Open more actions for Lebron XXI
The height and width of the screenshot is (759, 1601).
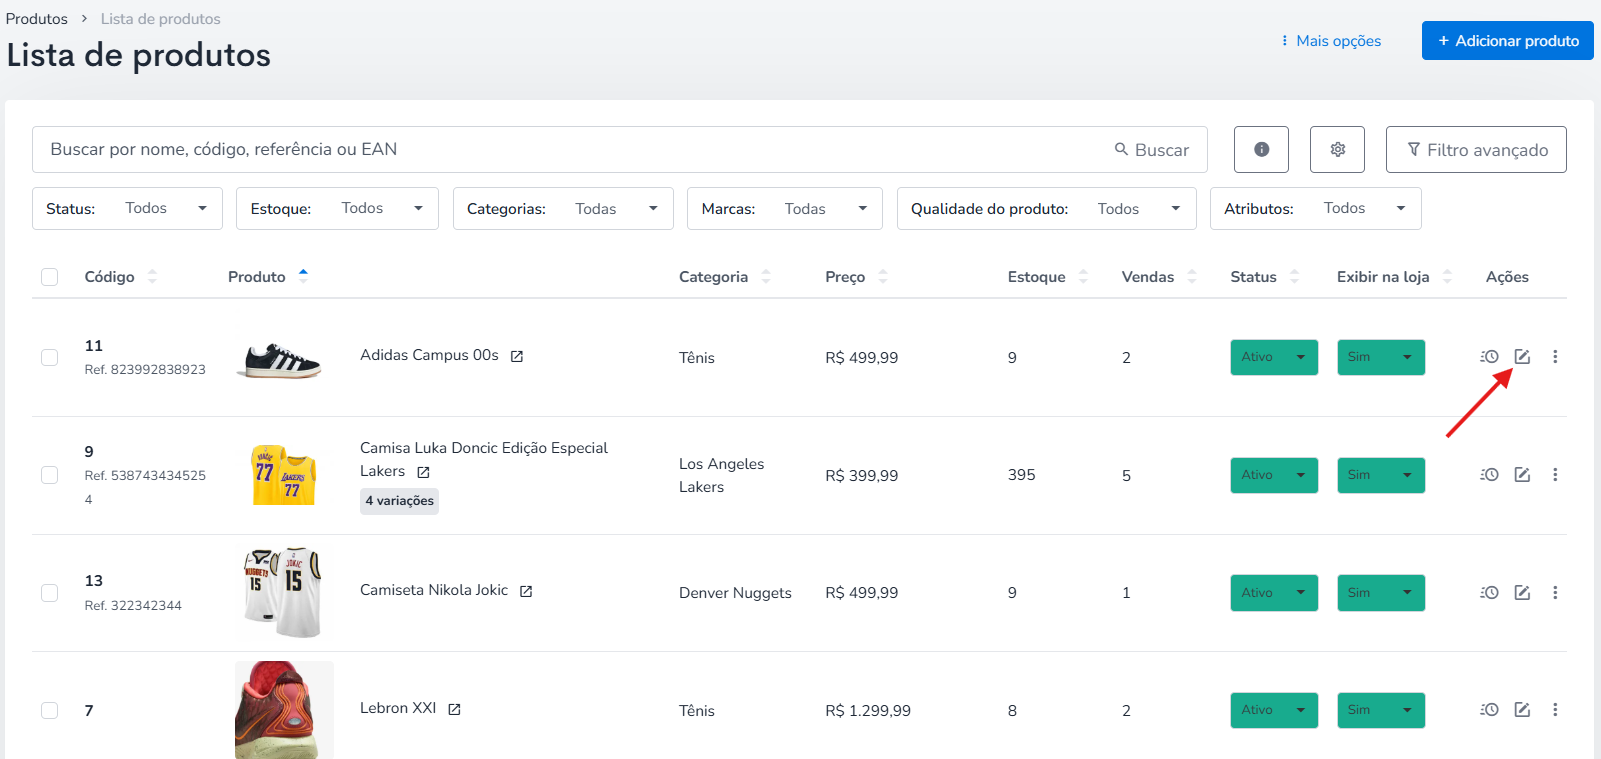1555,710
